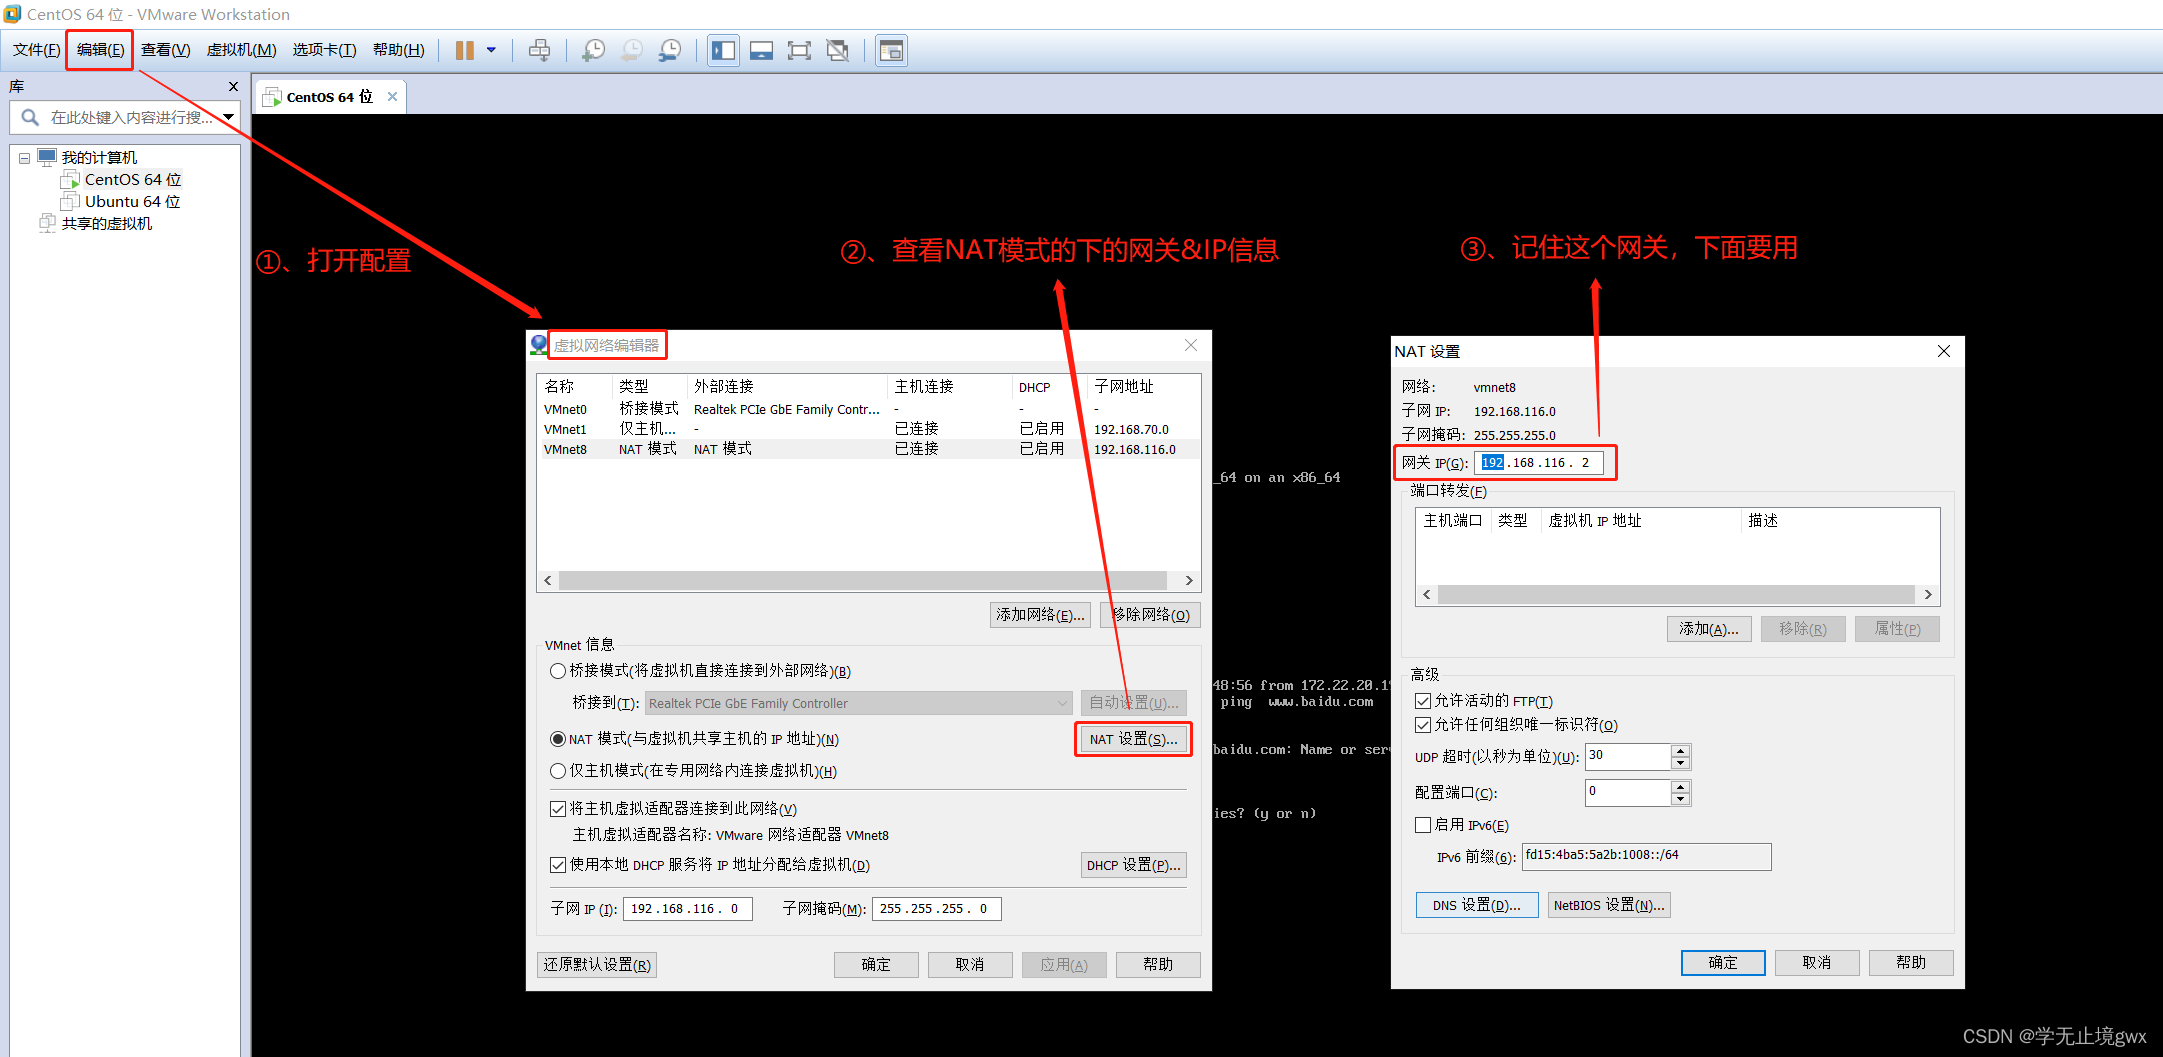Image resolution: width=2163 pixels, height=1057 pixels.
Task: Click the revert to snapshot toolbar icon
Action: pyautogui.click(x=632, y=50)
